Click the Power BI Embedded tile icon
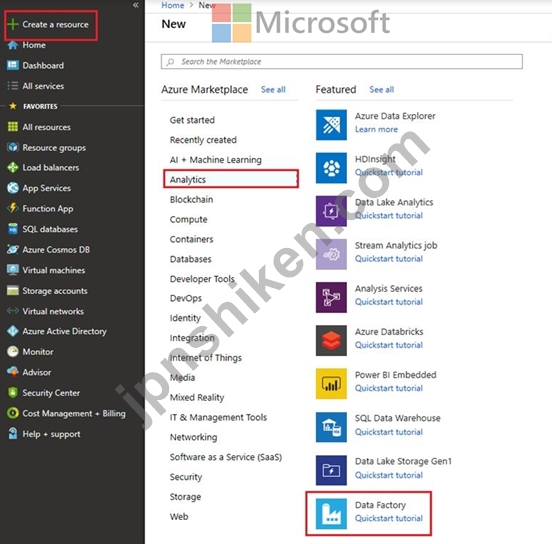 click(331, 384)
